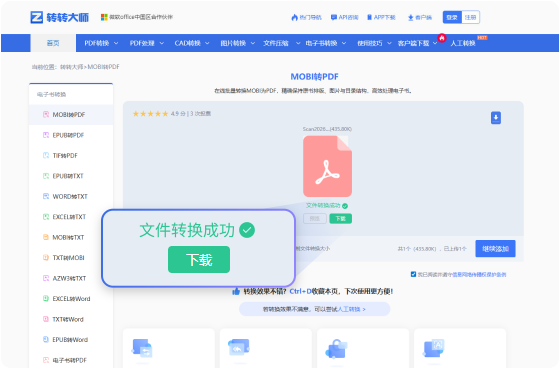
Task: Go to 首页 home tab
Action: point(53,43)
